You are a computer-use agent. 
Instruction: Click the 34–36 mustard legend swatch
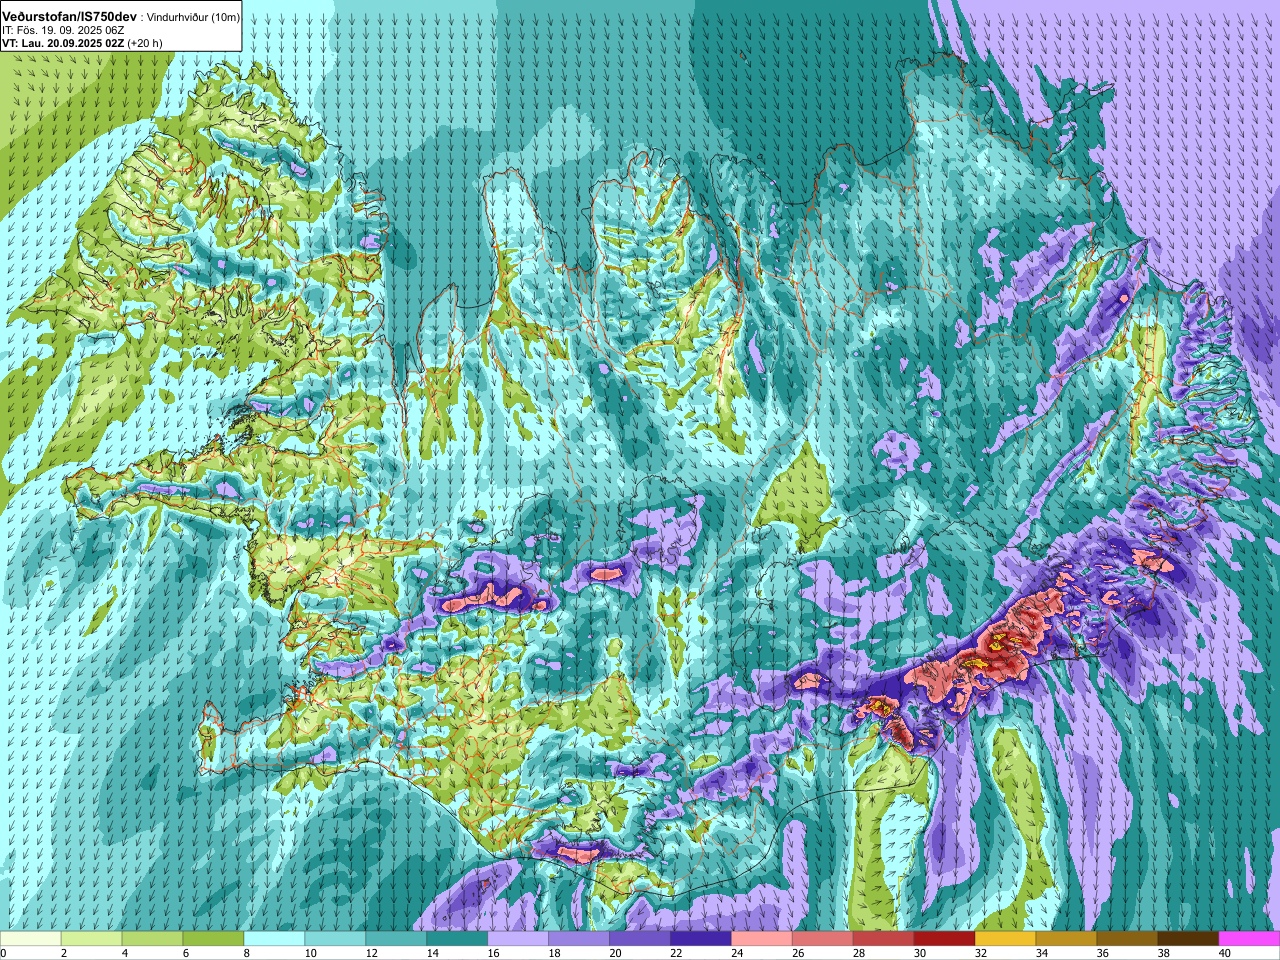click(1067, 939)
